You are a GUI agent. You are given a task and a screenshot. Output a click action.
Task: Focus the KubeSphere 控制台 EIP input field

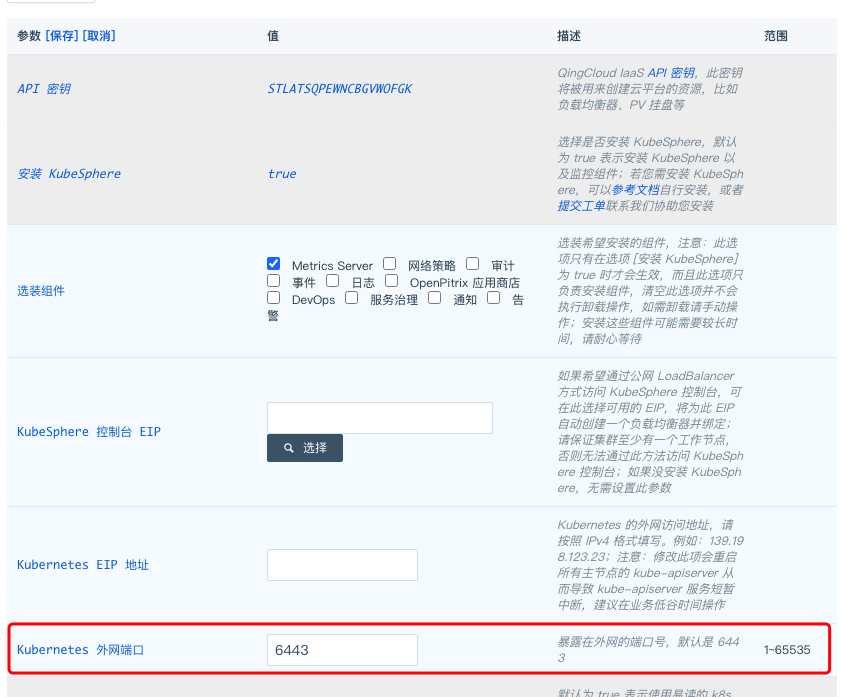380,418
